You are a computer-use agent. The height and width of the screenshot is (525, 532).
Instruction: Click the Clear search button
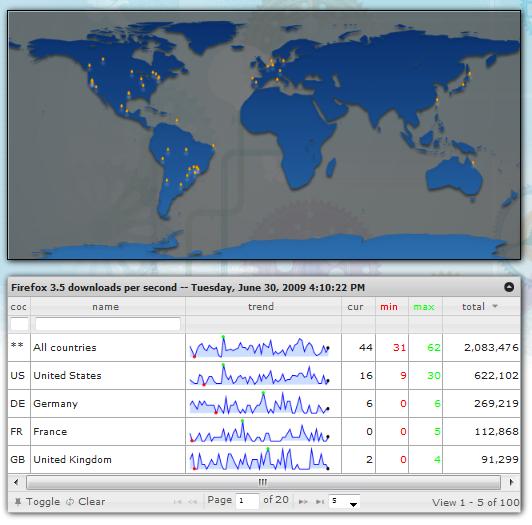click(x=86, y=502)
